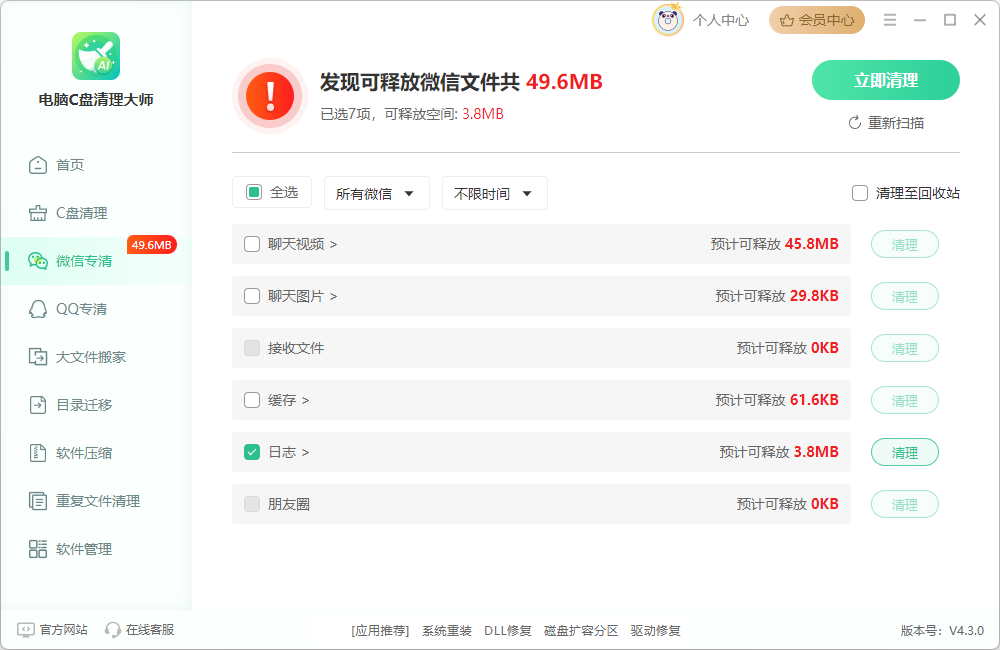
Task: Open 个人中心 link
Action: 721,20
